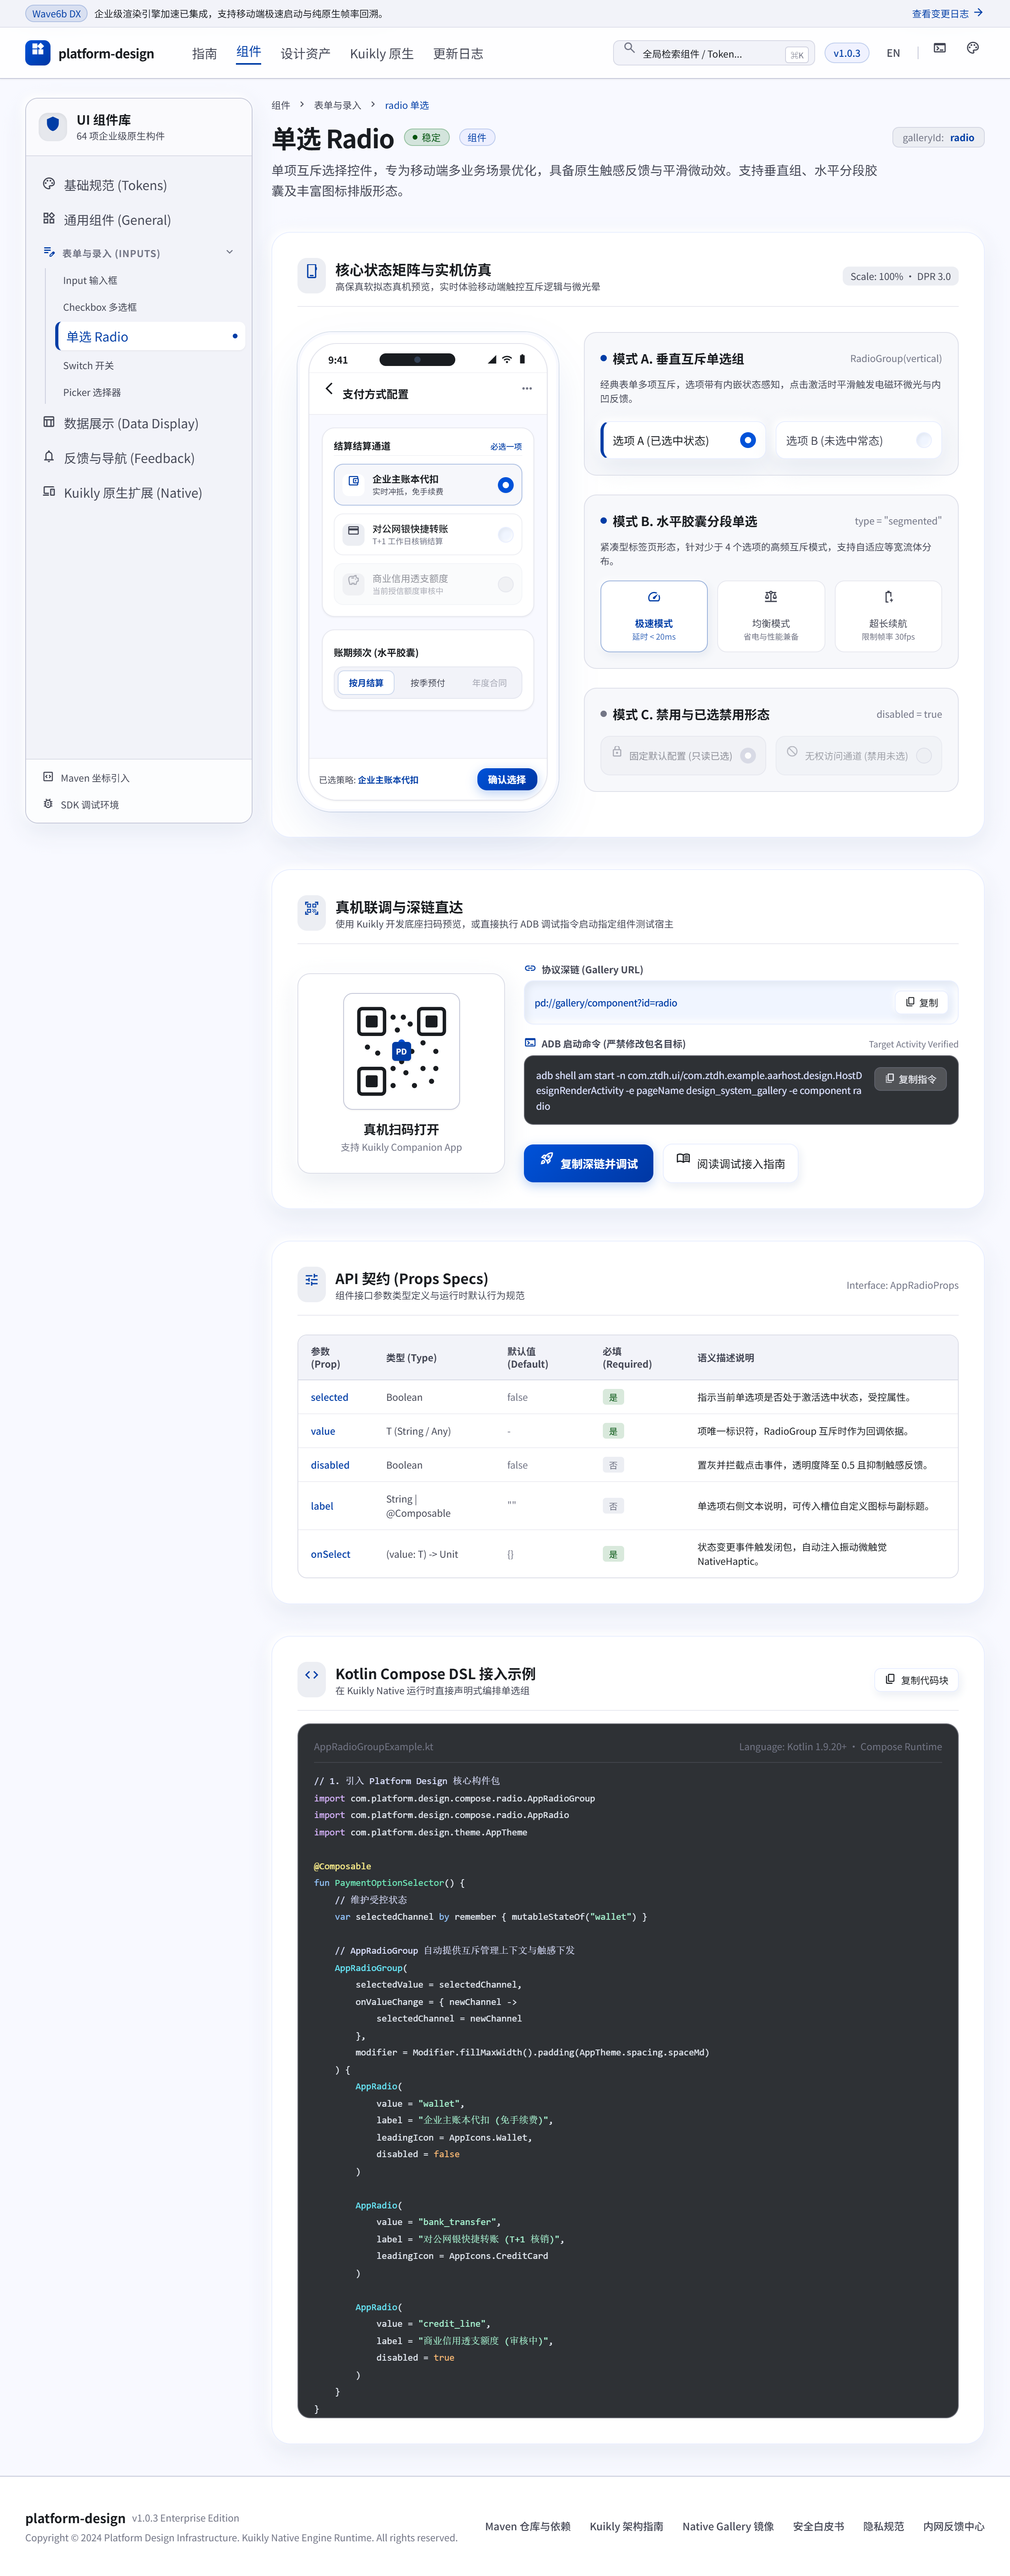Open the v1.0.3 version selector

tap(847, 53)
